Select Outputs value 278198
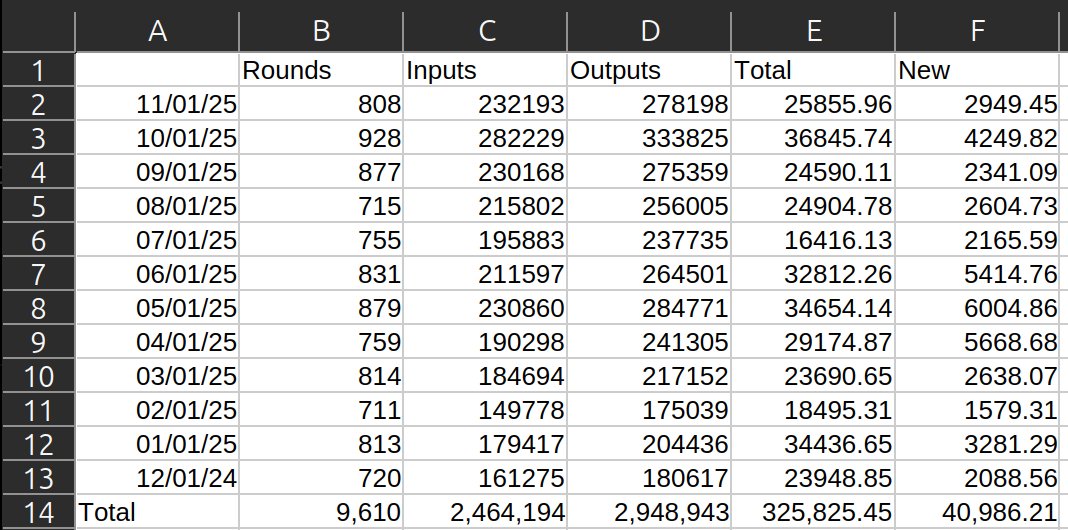This screenshot has width=1068, height=530. [649, 104]
